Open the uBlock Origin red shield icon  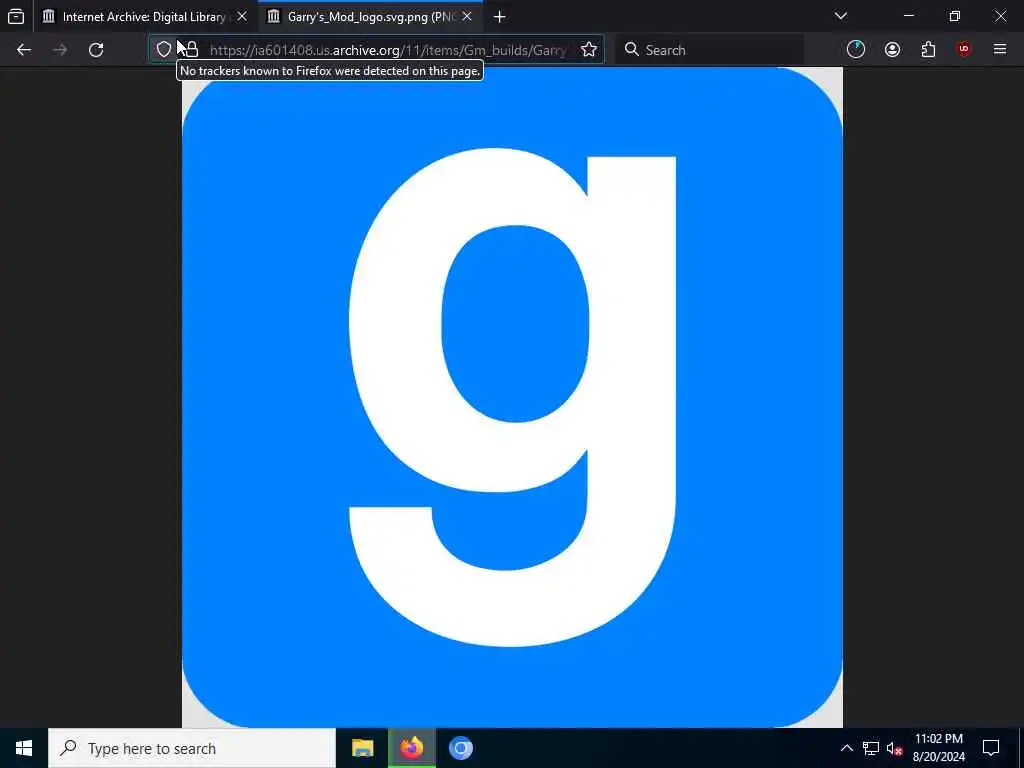(964, 50)
